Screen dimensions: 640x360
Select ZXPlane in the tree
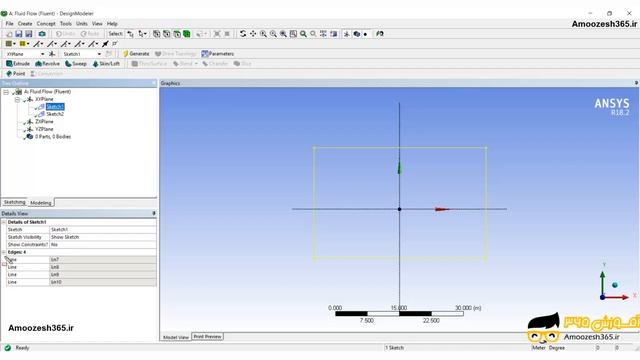[x=44, y=122]
